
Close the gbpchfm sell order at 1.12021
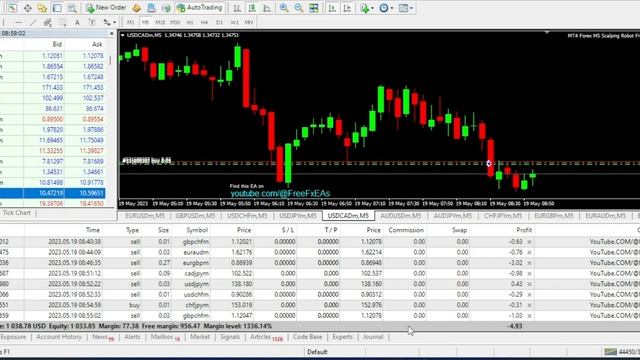[x=529, y=242]
